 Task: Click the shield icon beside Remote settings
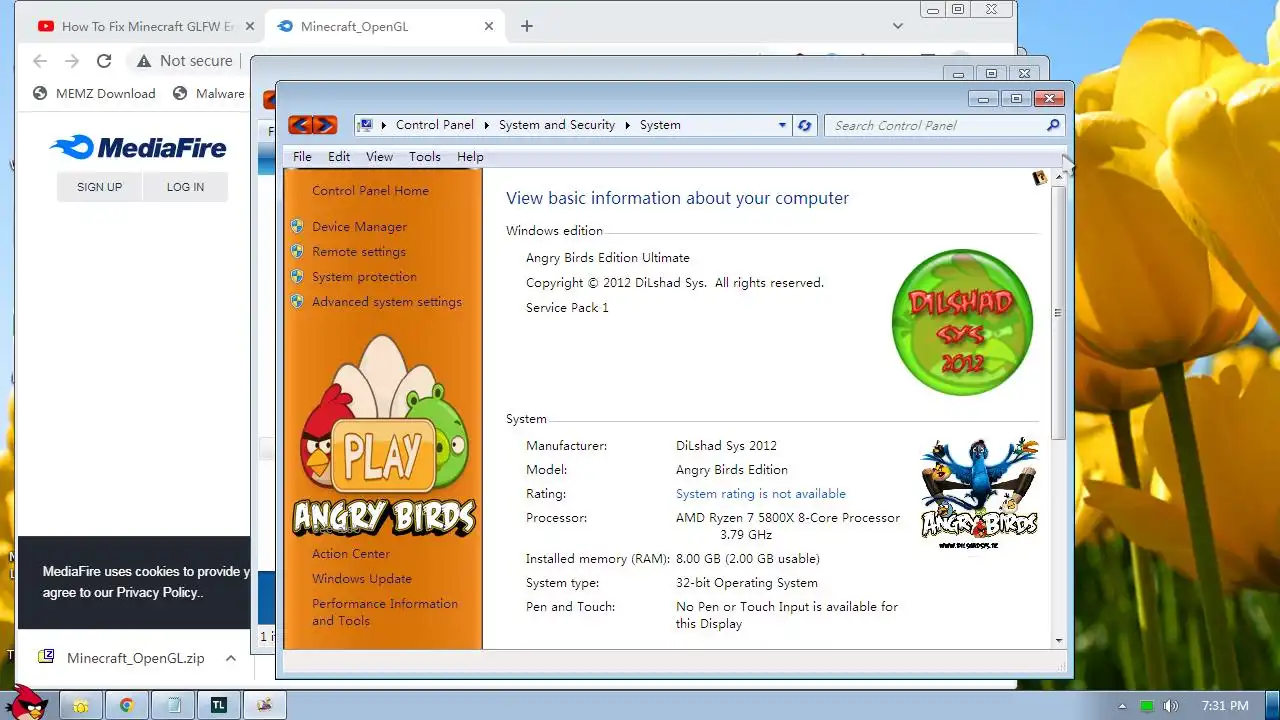[x=297, y=252]
